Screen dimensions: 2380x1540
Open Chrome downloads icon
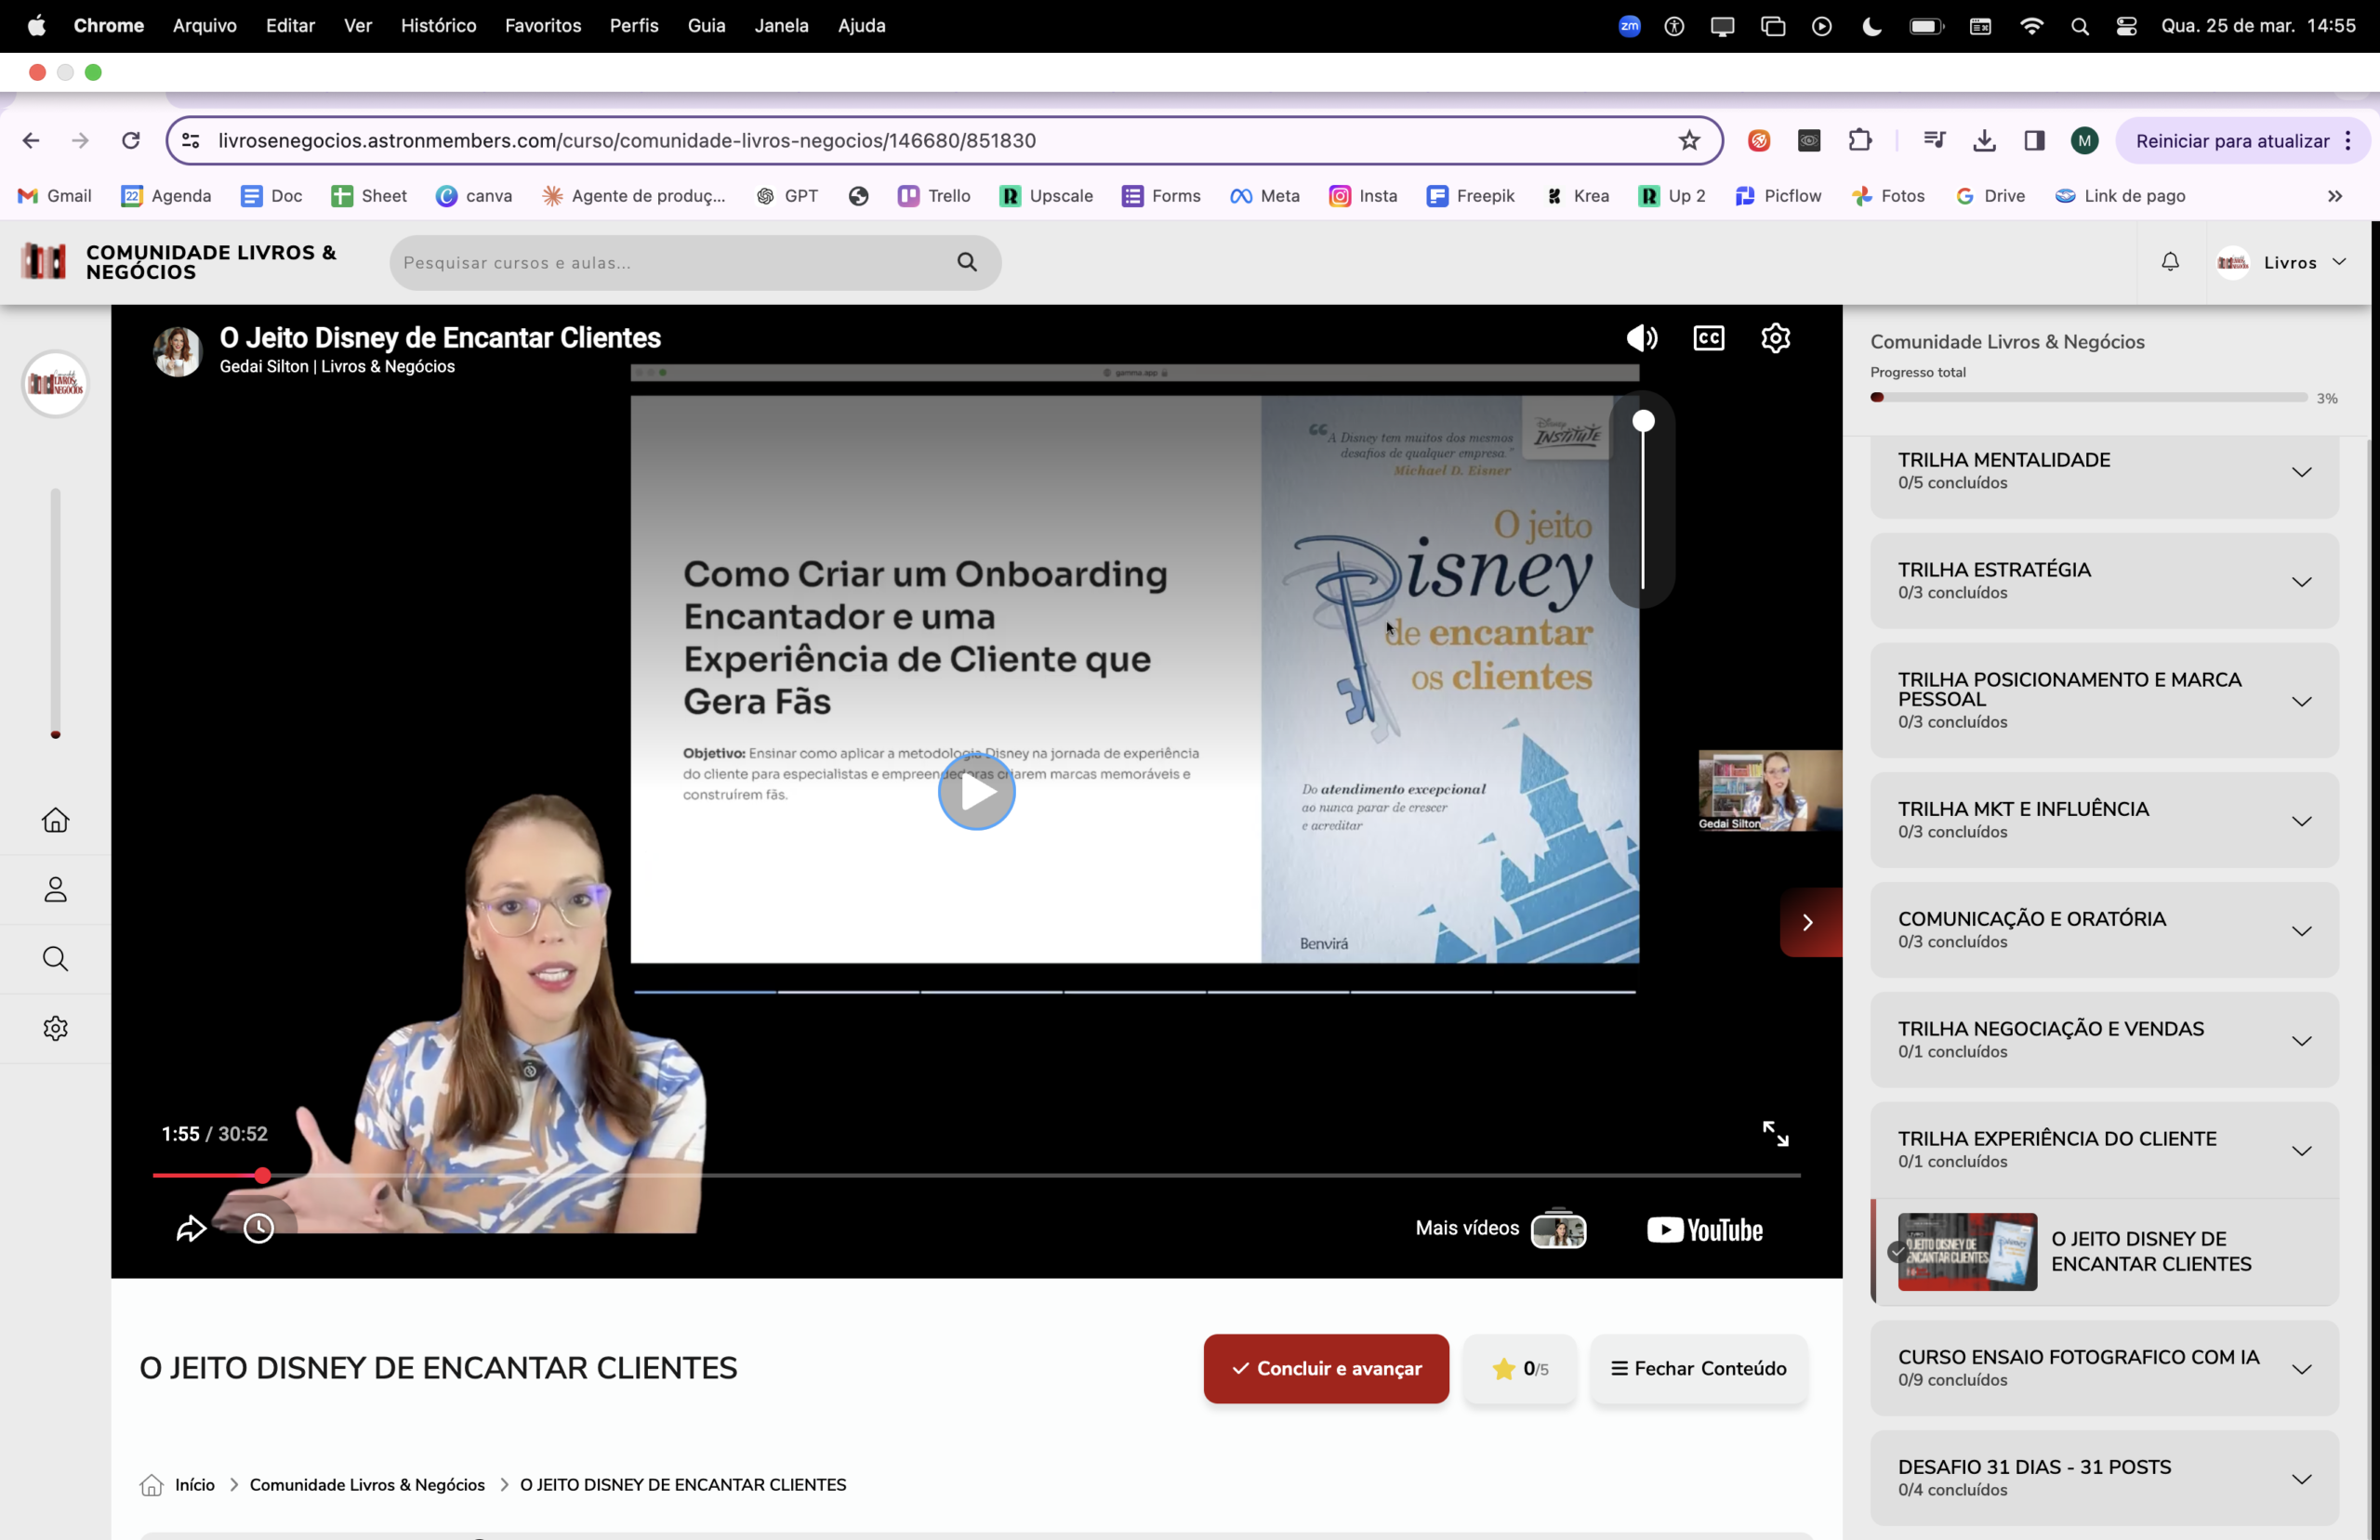1984,140
